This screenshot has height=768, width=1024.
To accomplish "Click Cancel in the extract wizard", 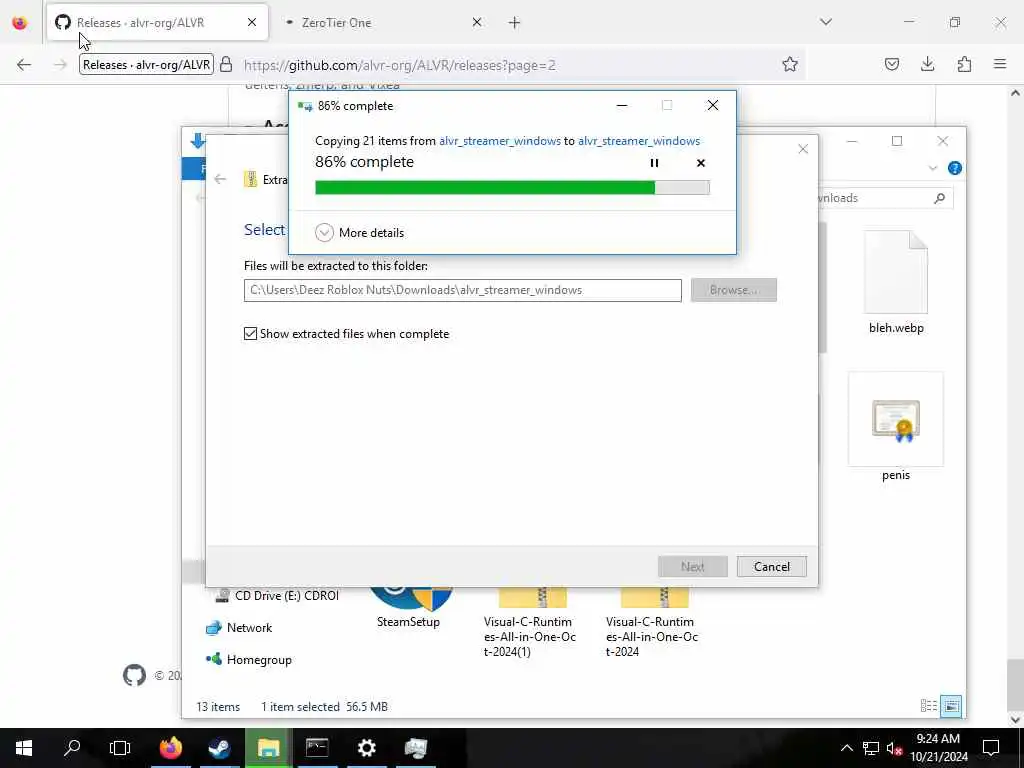I will (x=771, y=566).
